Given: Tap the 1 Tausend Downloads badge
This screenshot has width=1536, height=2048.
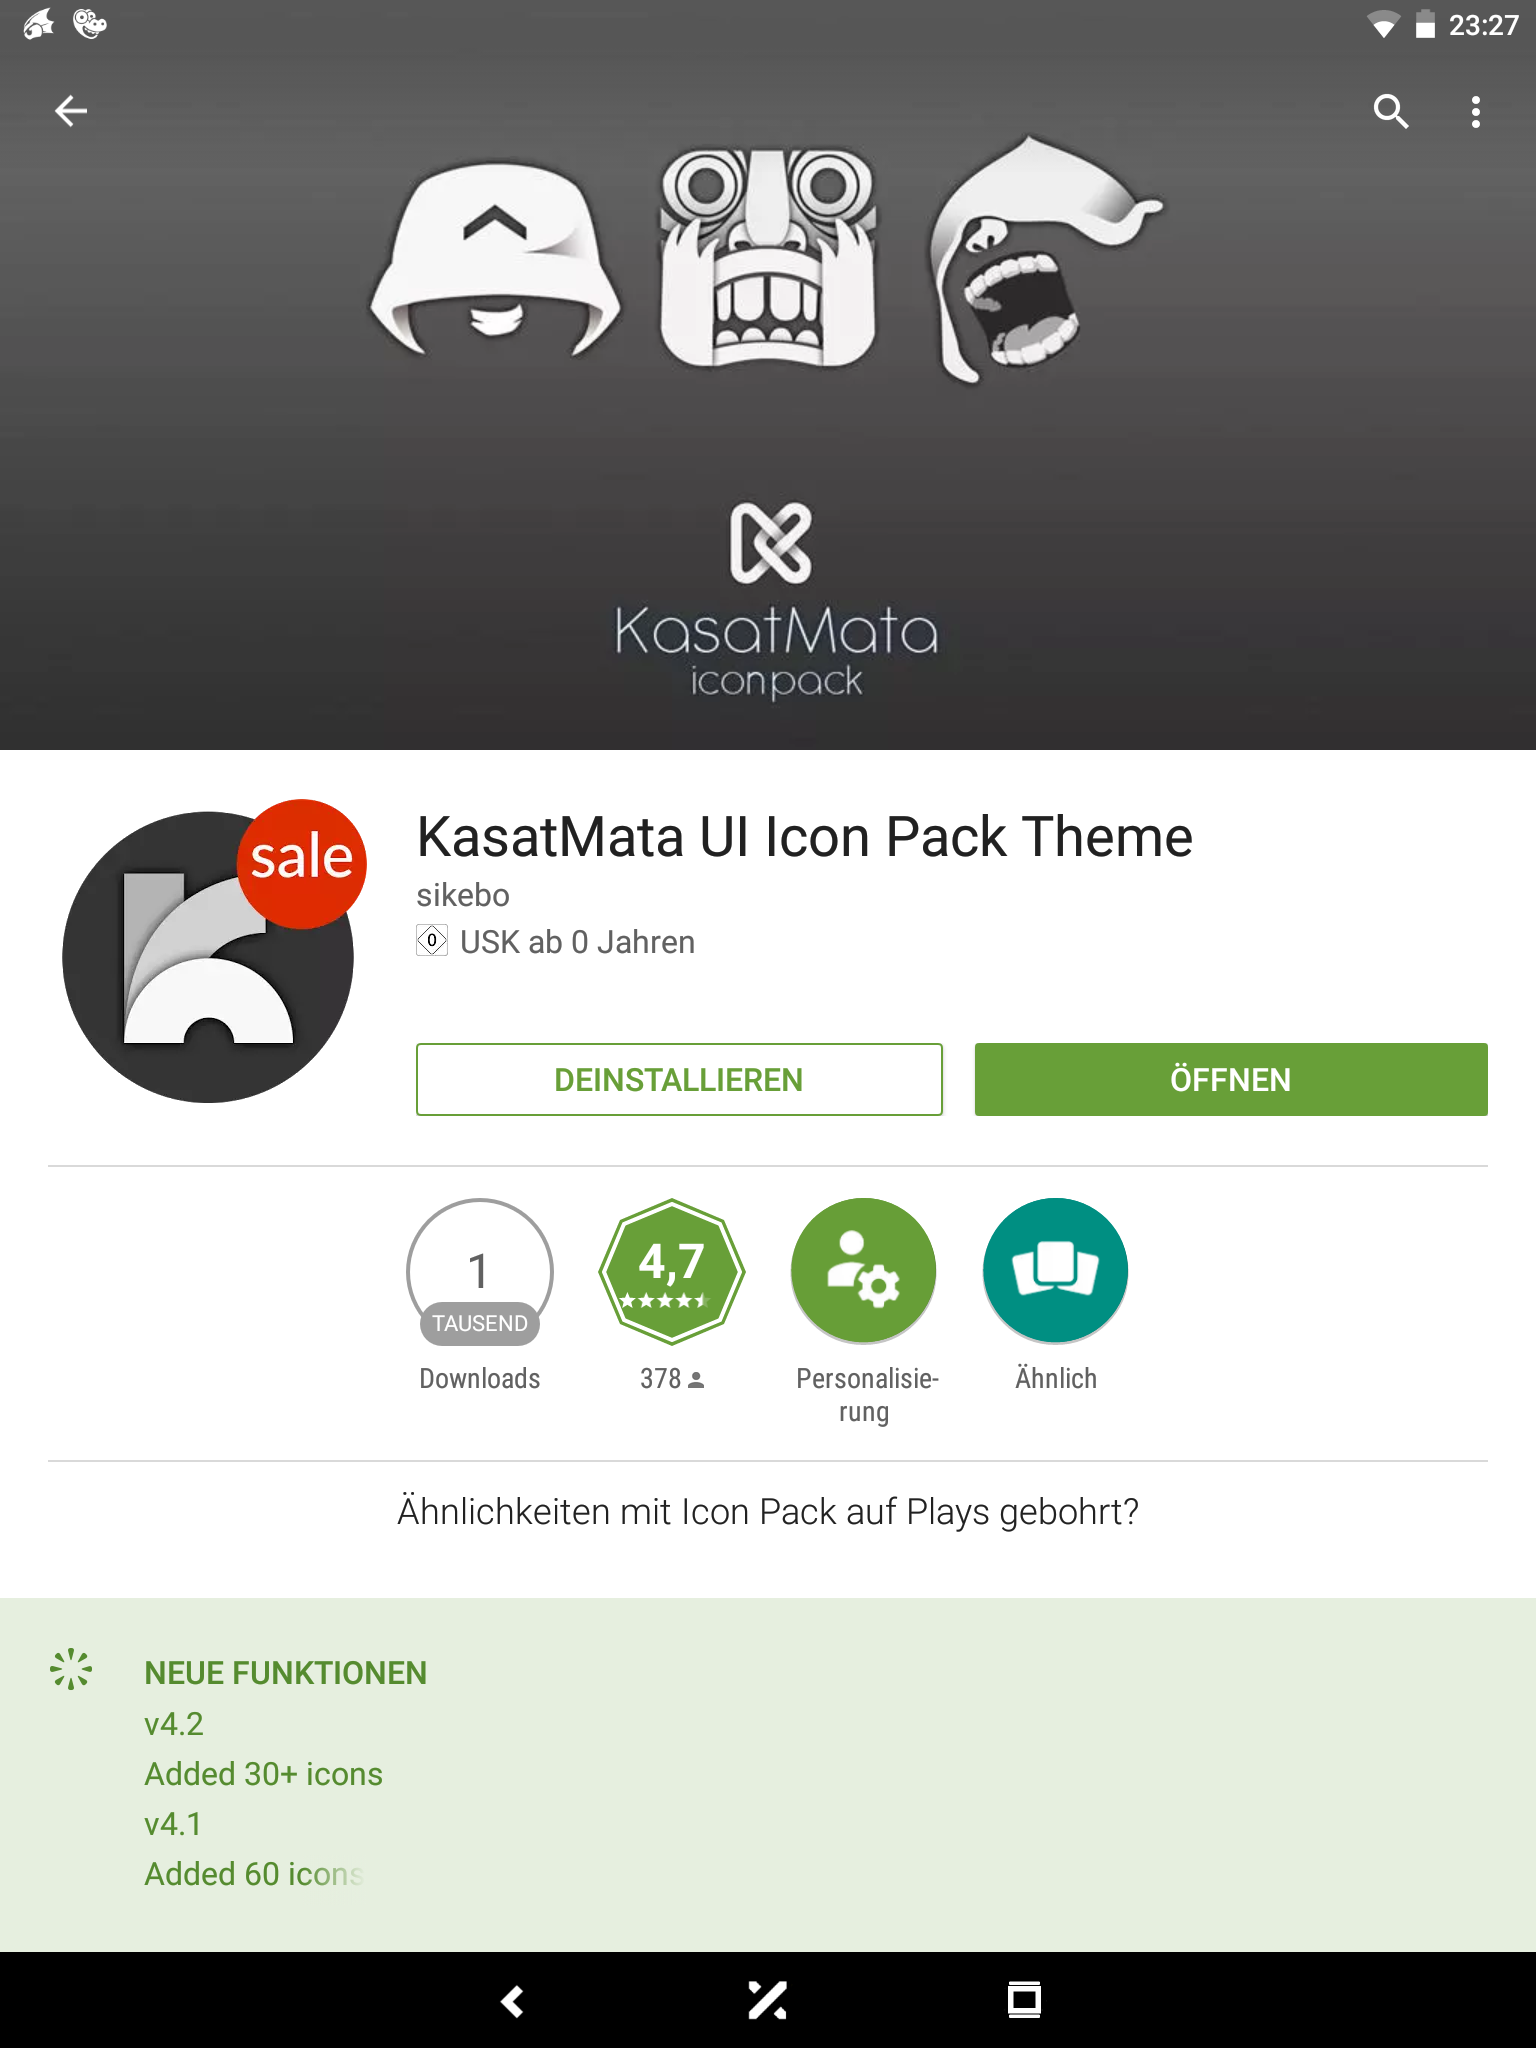Looking at the screenshot, I should coord(480,1272).
